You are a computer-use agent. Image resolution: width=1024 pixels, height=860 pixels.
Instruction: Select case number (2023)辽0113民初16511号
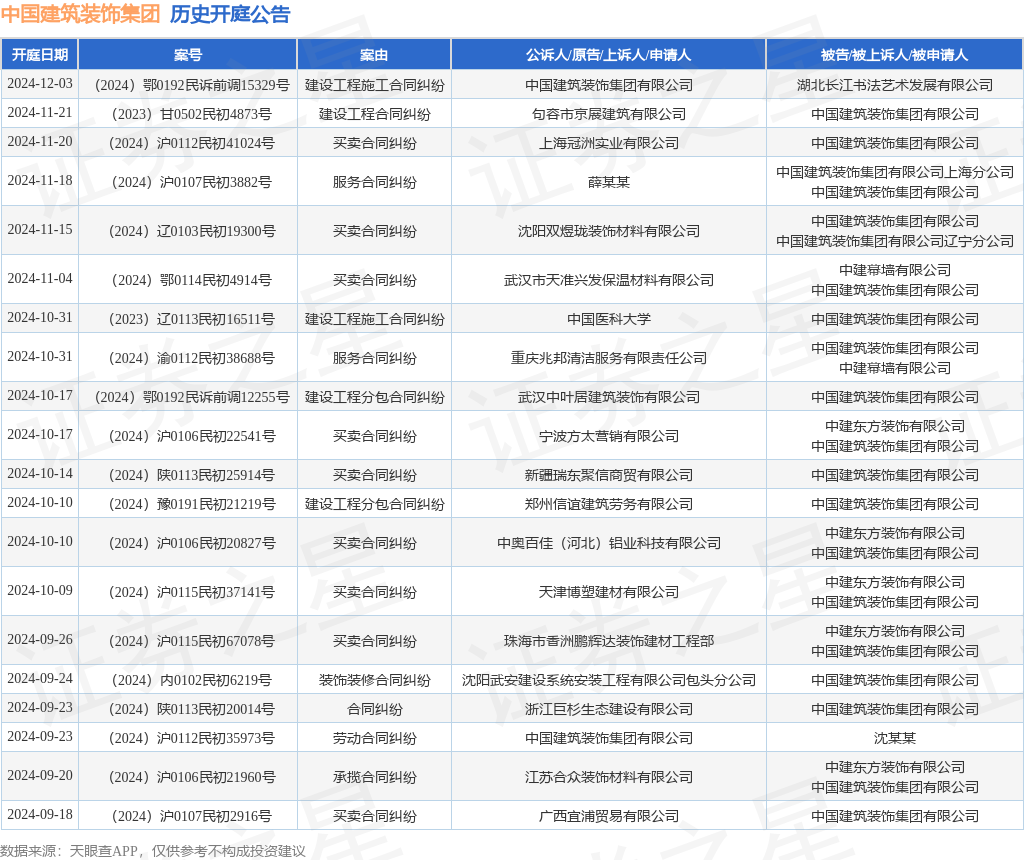coord(188,319)
